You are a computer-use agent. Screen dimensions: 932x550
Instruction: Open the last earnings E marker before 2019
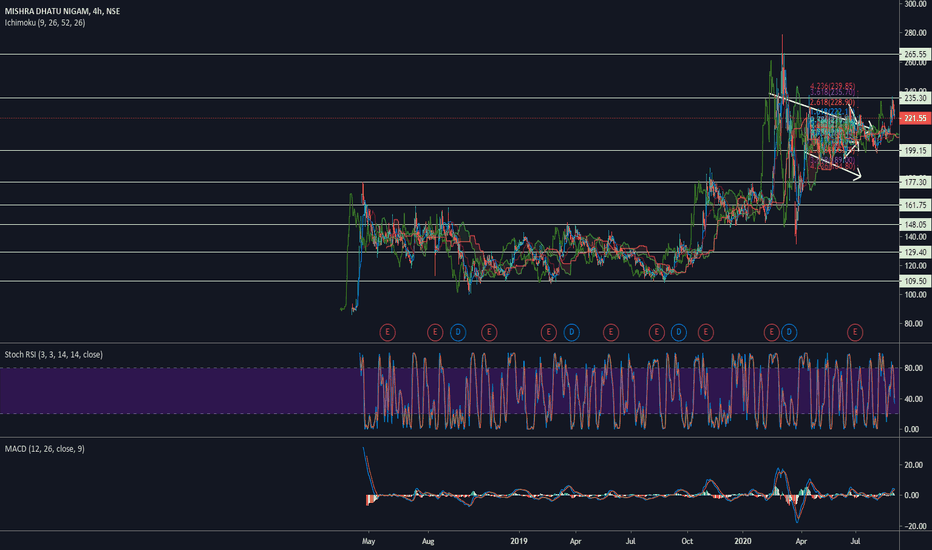489,332
